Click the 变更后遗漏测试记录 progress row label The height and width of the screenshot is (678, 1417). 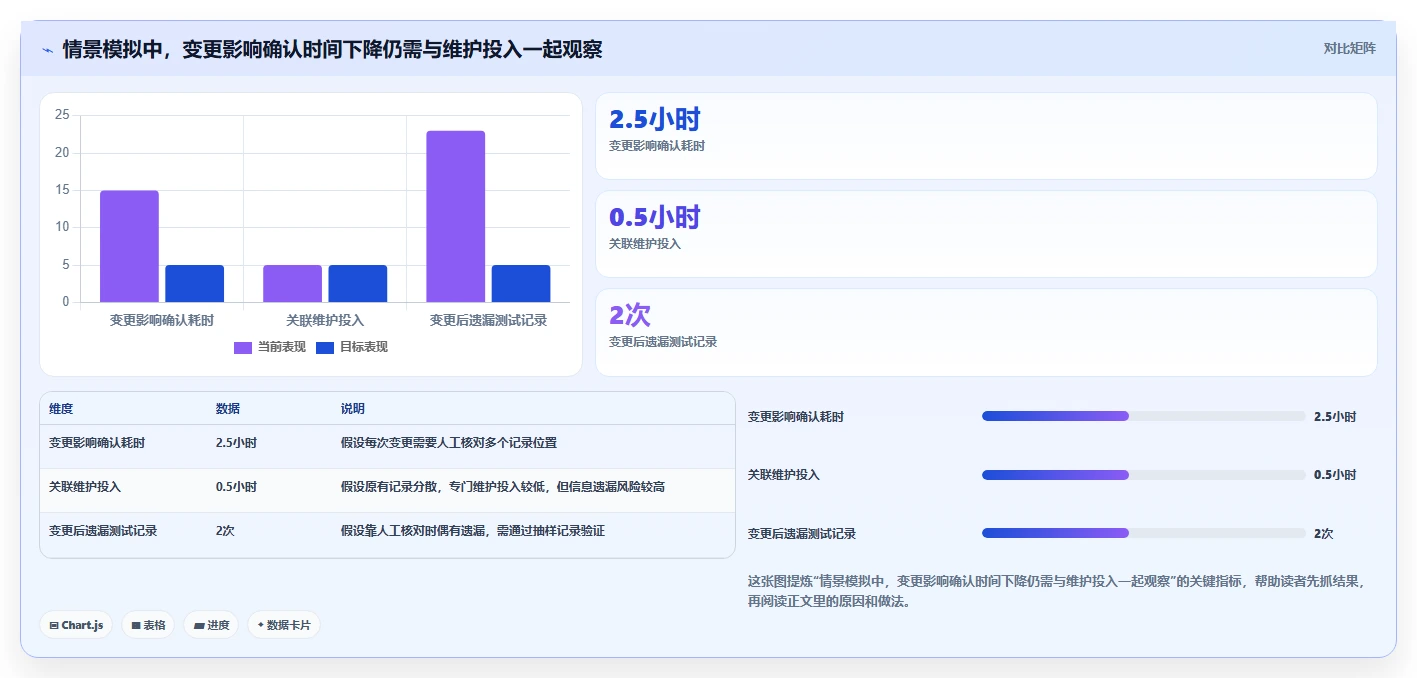click(x=802, y=534)
